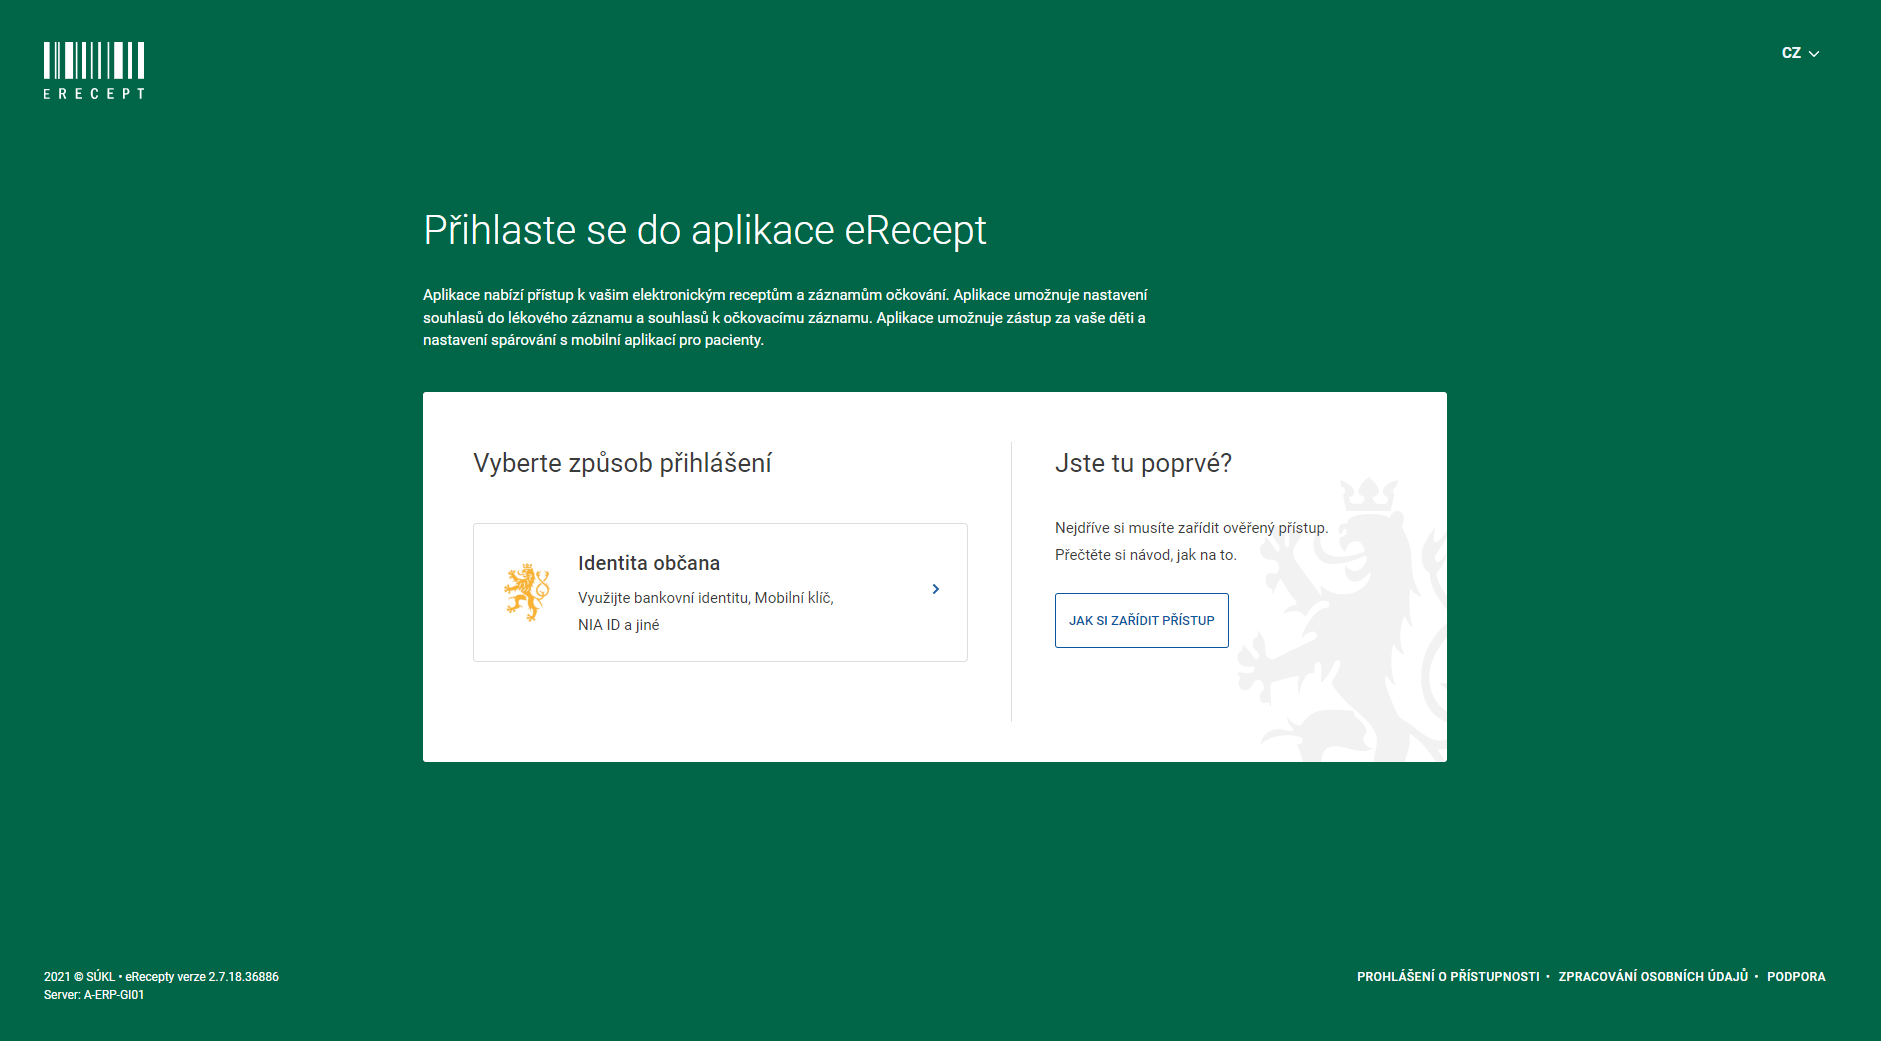Click the faded lion watermark graphic
Image resolution: width=1881 pixels, height=1041 pixels.
pyautogui.click(x=1342, y=620)
